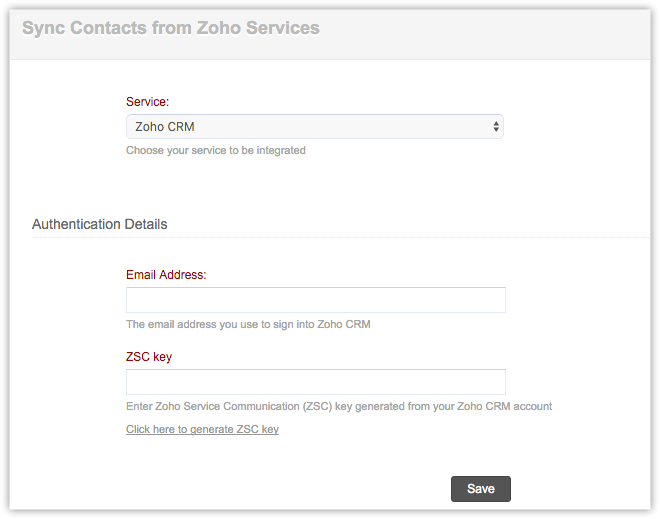Open 'Click here to generate ZSC key' link

coord(202,429)
